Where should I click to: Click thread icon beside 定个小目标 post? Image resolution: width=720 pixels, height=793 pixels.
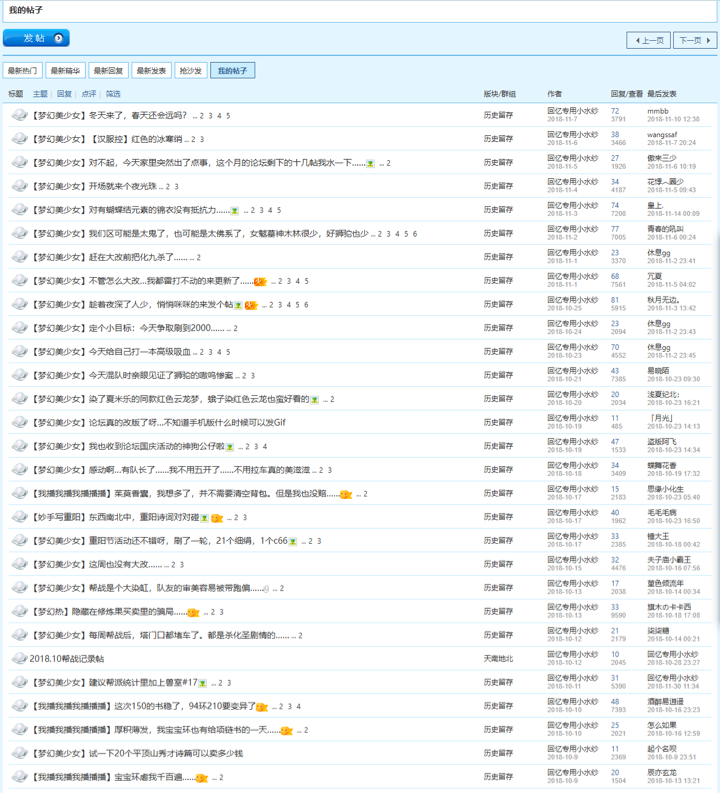[x=19, y=328]
